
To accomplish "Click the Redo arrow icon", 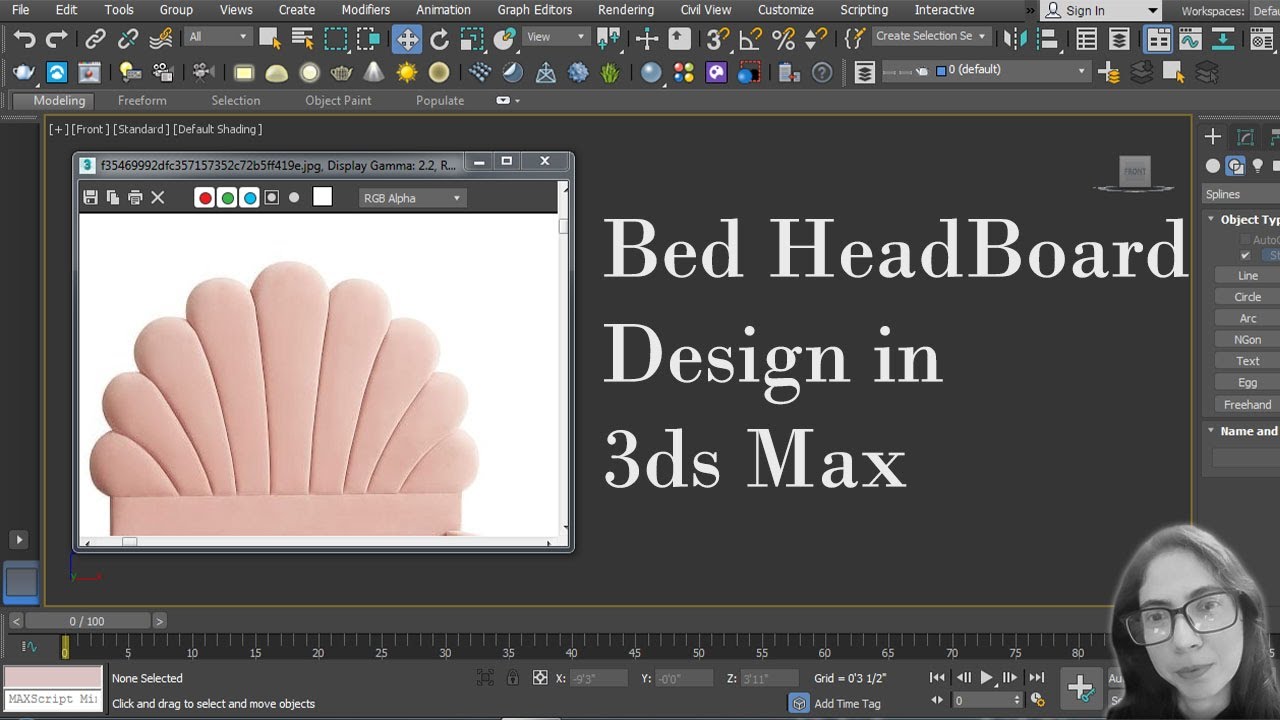I will (57, 39).
